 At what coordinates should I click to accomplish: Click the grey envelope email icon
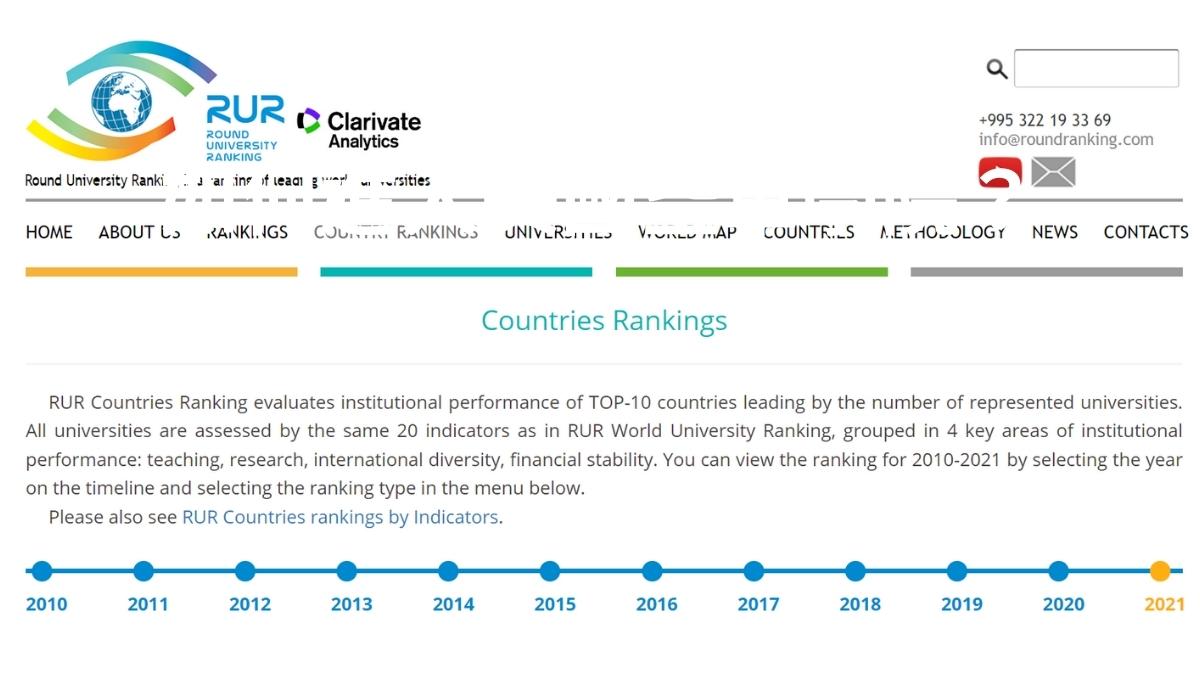pyautogui.click(x=1053, y=173)
